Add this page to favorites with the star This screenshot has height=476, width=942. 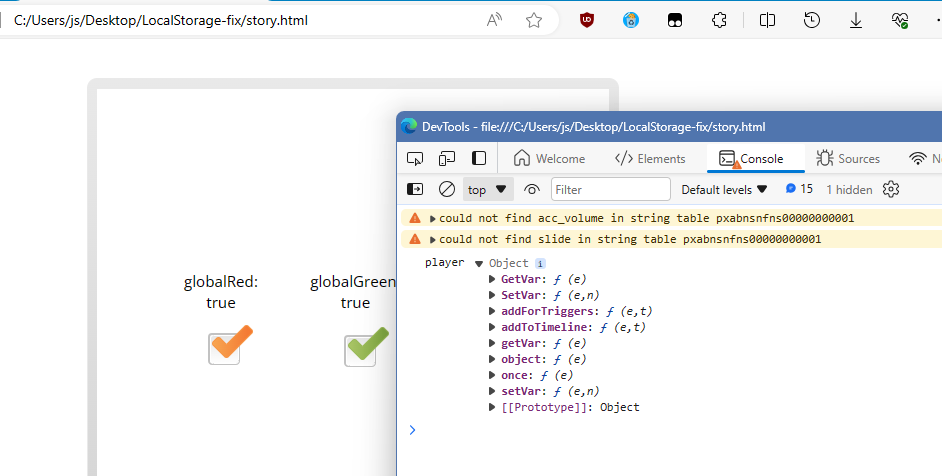coord(534,20)
